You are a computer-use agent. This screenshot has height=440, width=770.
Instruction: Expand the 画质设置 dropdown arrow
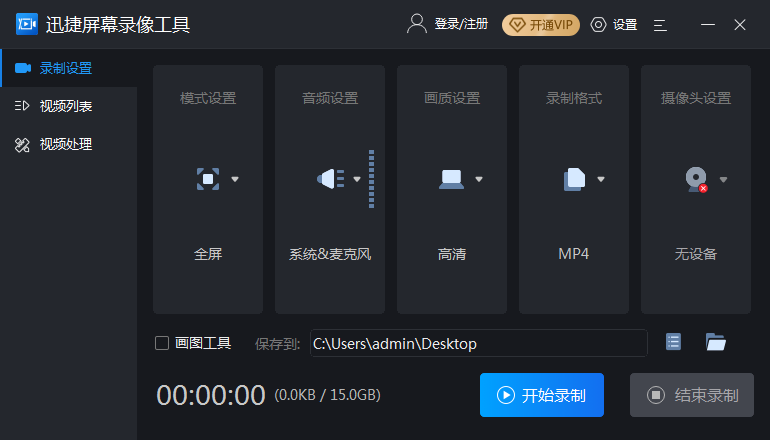[479, 179]
